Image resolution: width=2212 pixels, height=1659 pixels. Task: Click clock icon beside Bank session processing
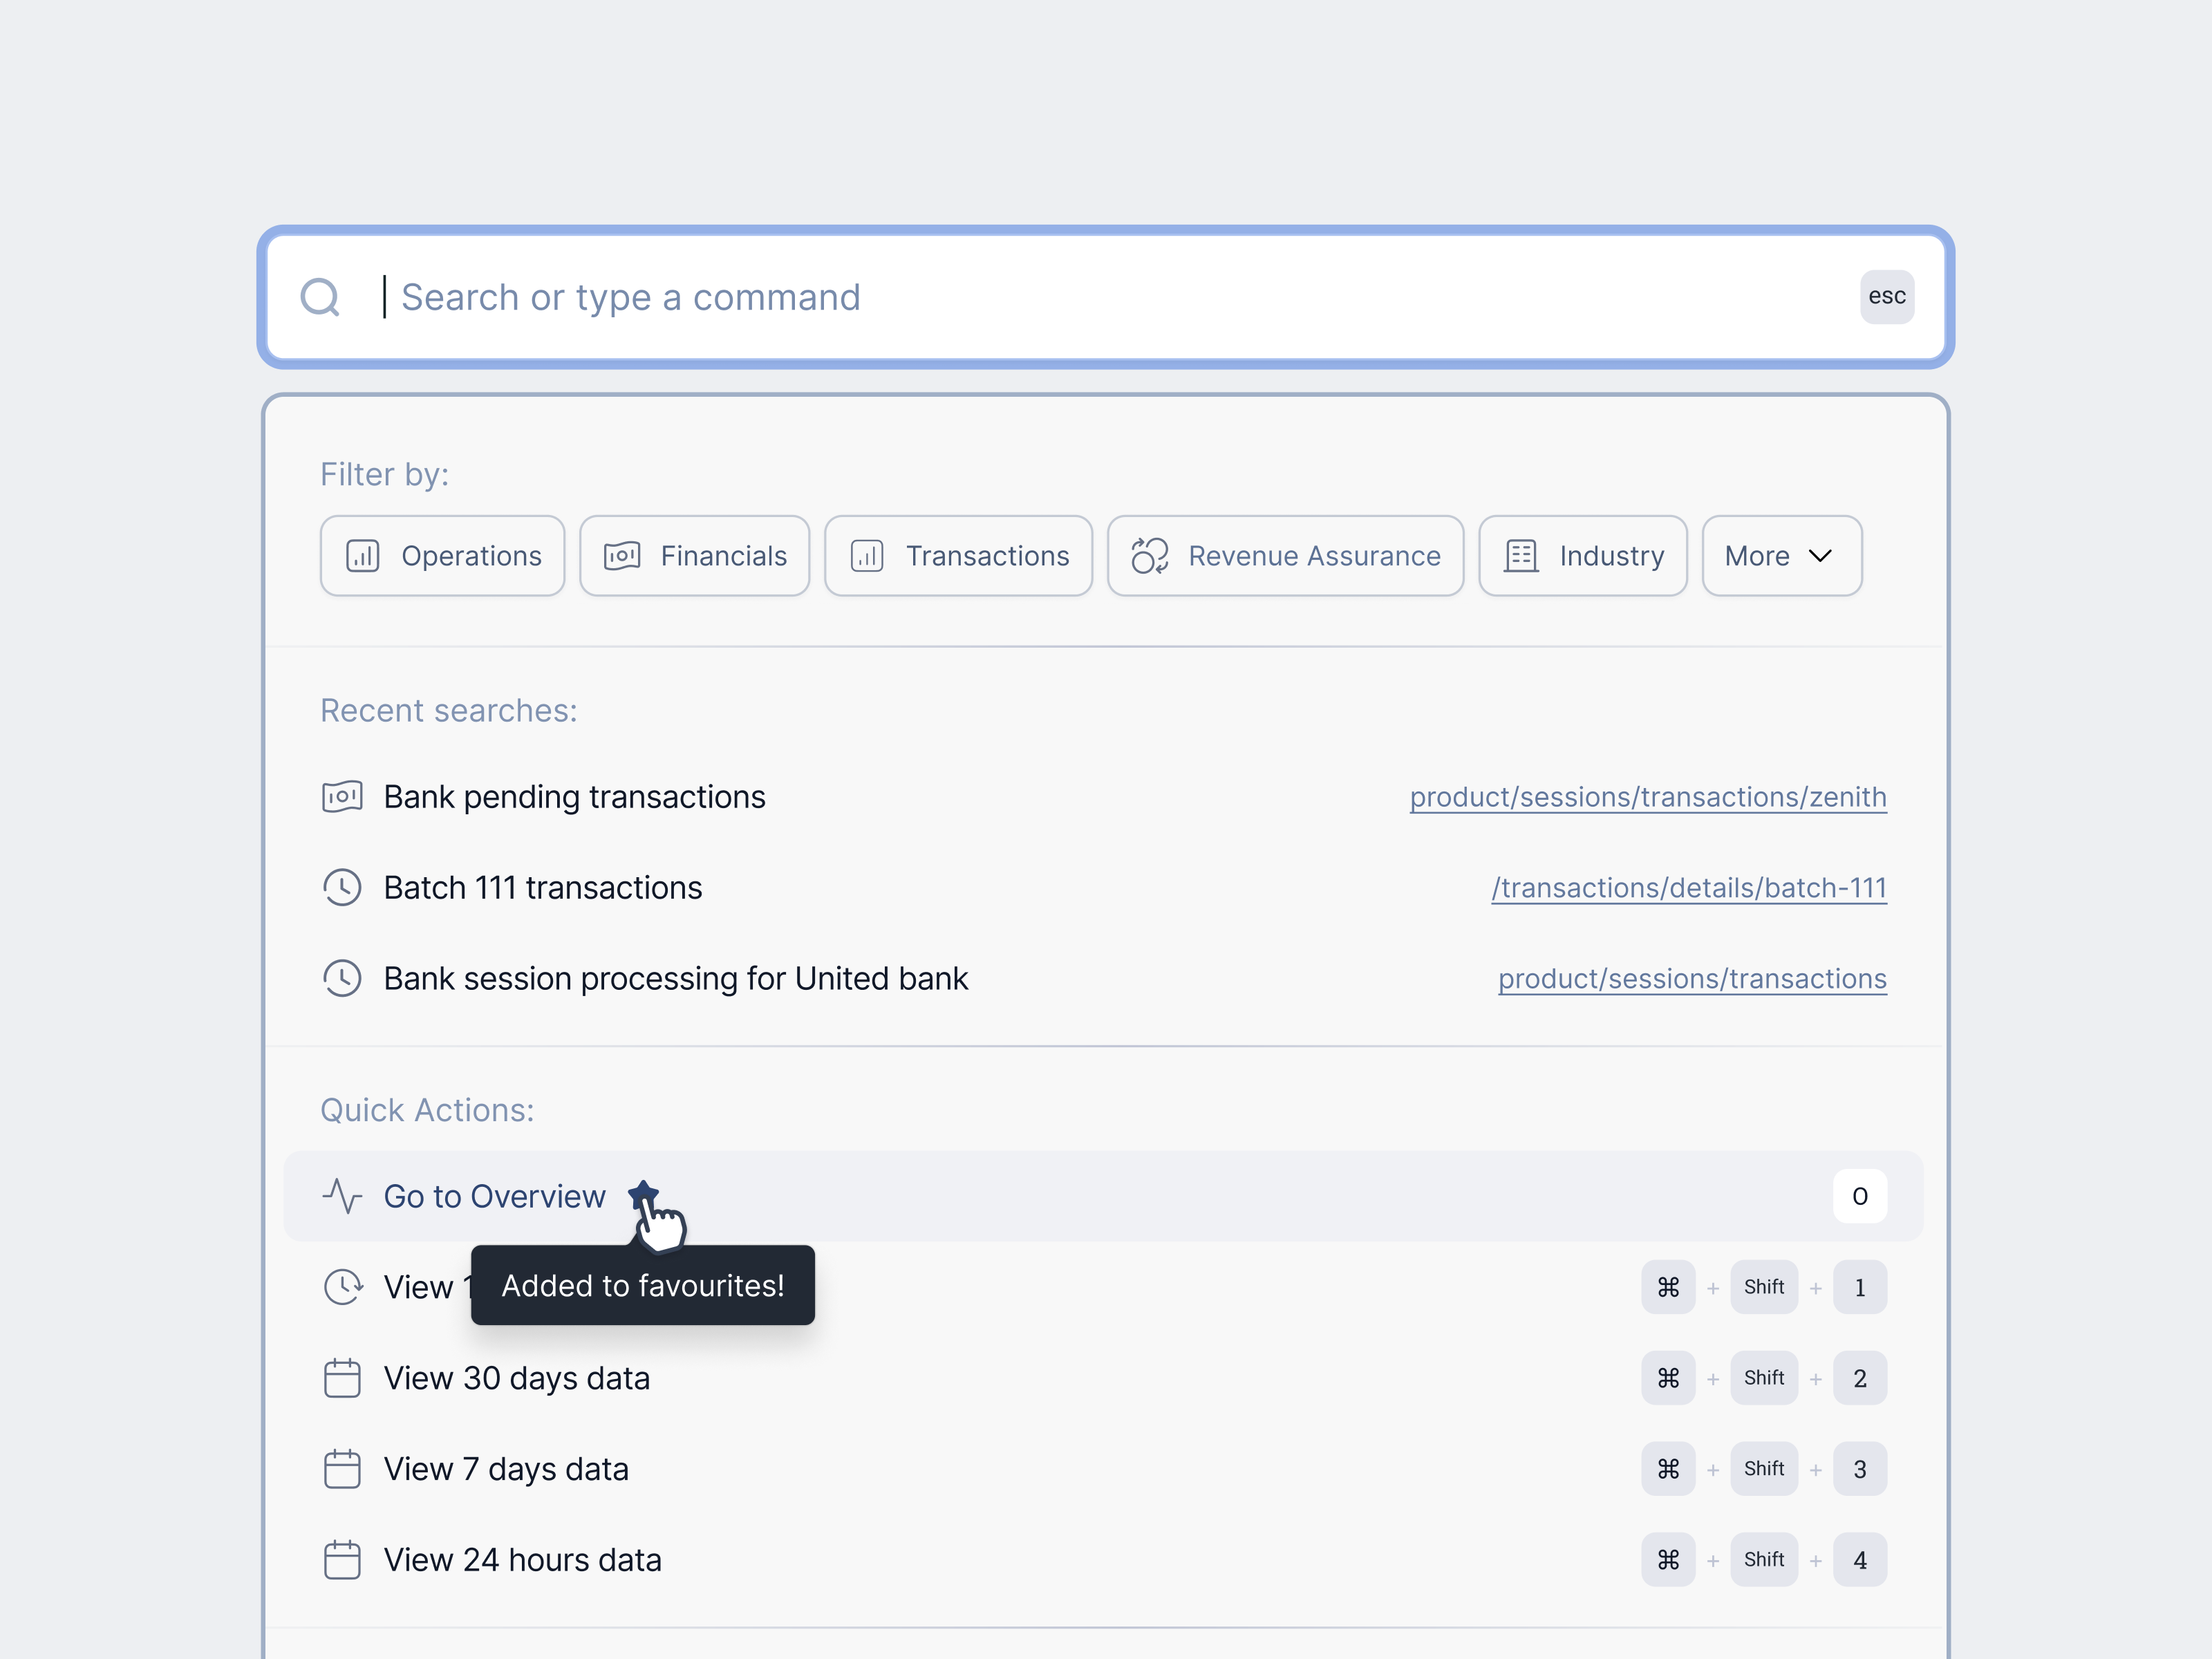click(x=342, y=978)
